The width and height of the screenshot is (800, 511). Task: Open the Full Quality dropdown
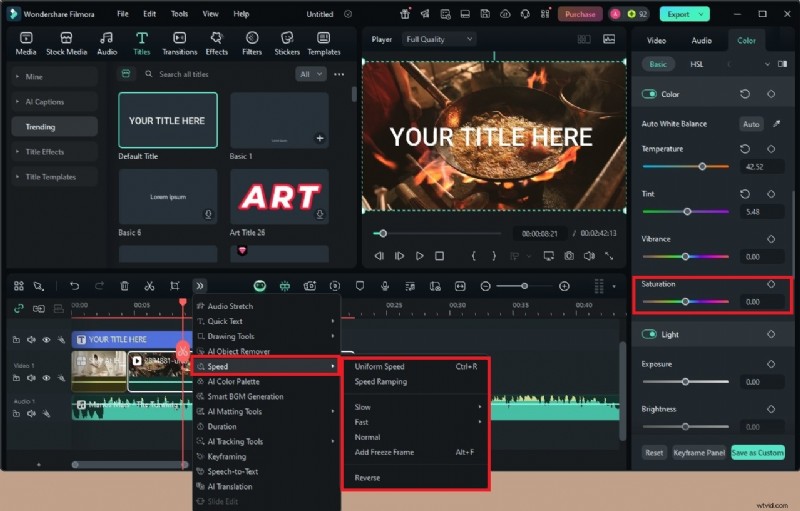tap(439, 39)
